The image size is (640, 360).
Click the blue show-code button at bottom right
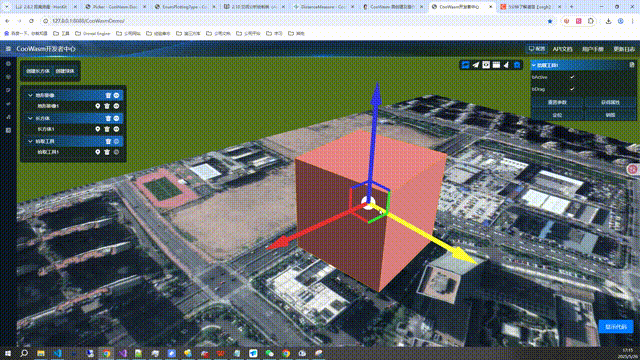[616, 327]
